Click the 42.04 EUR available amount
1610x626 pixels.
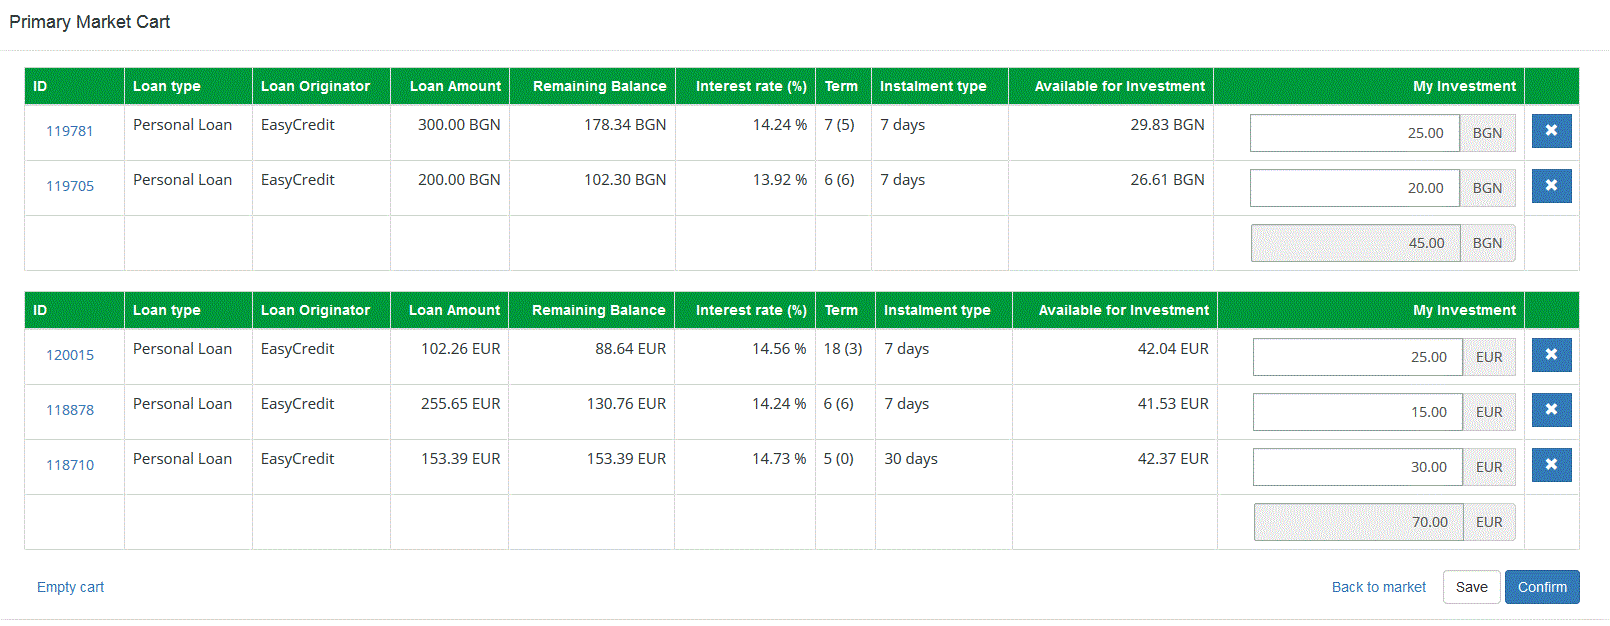point(1173,349)
